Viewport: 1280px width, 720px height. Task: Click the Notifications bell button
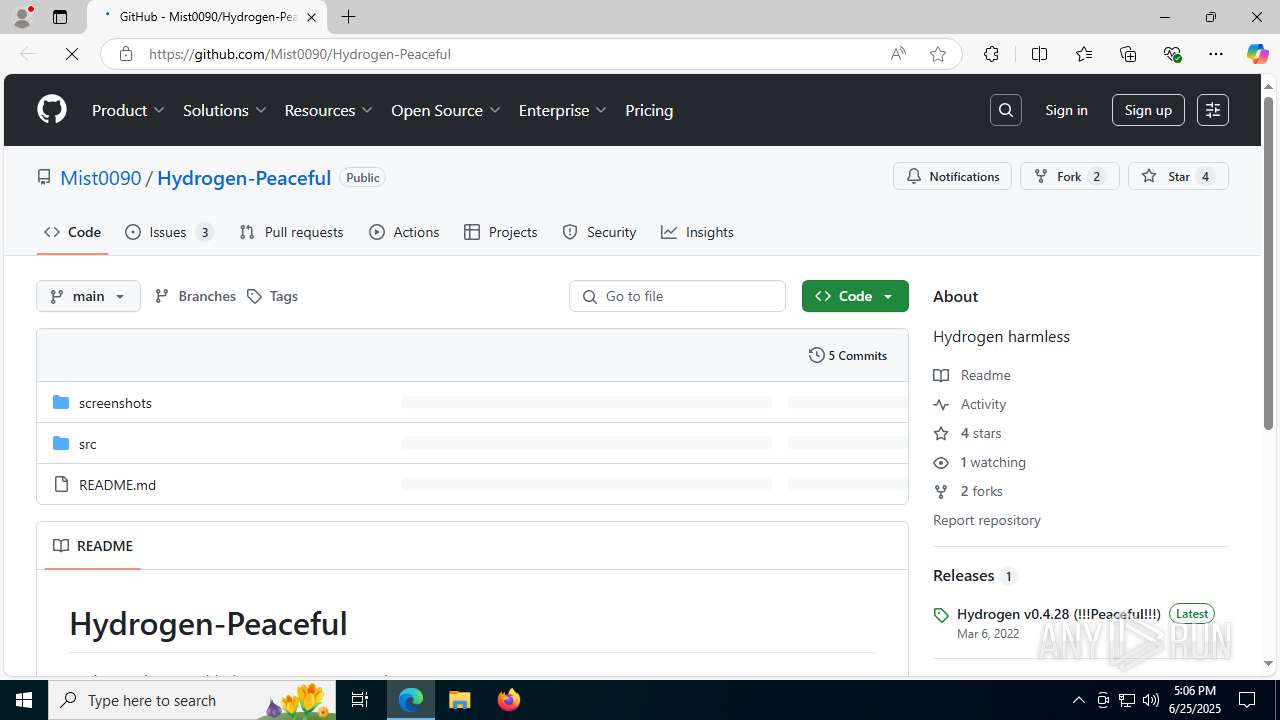pyautogui.click(x=952, y=176)
